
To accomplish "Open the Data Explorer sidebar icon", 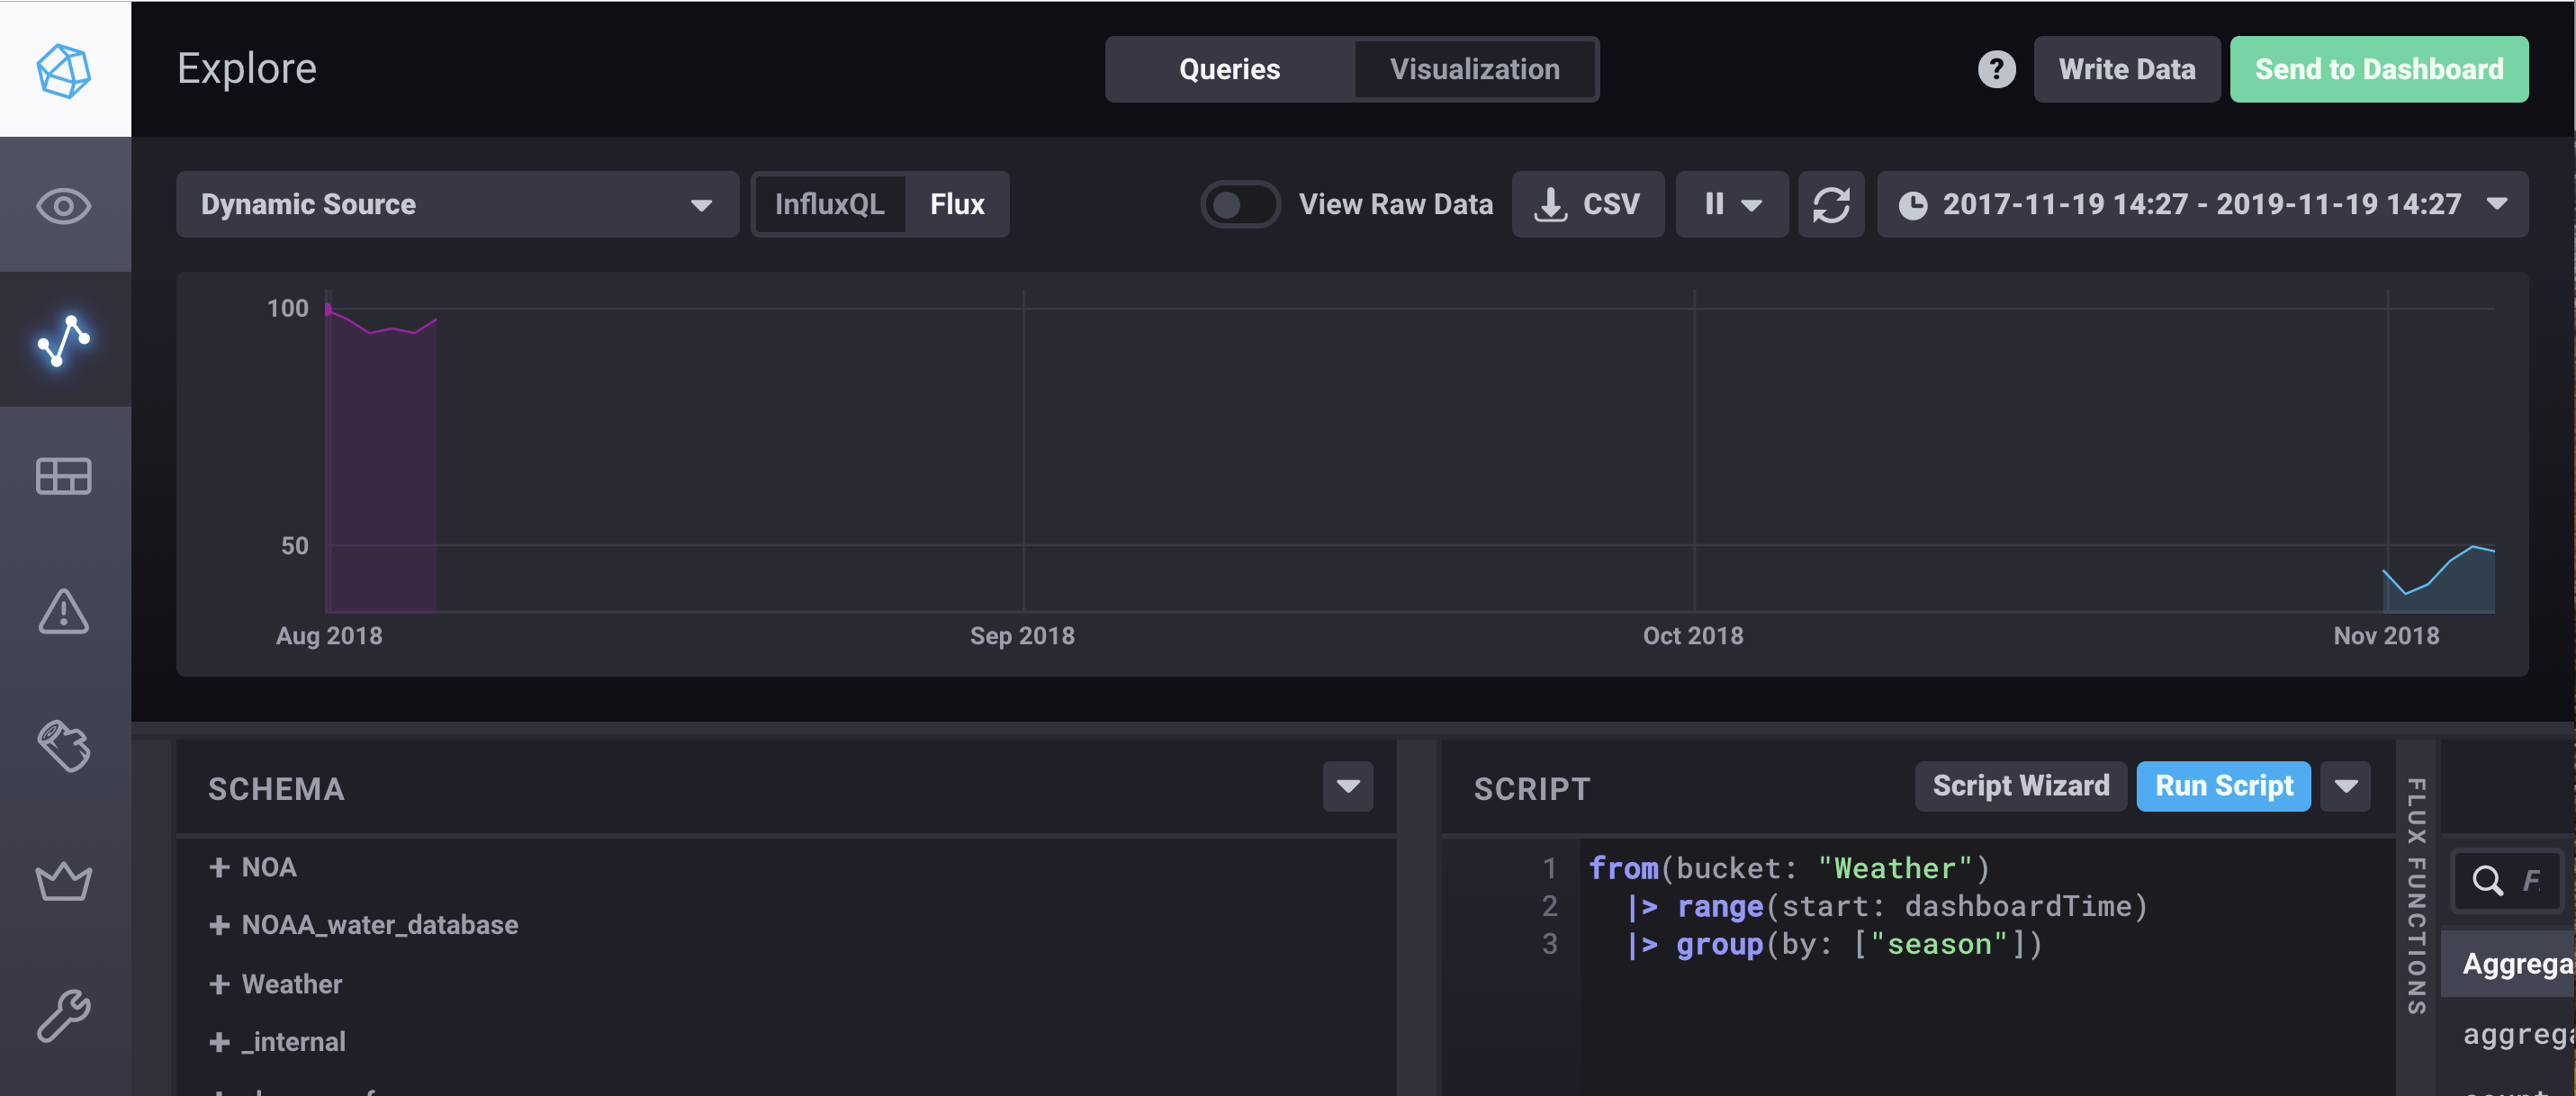I will [x=63, y=340].
